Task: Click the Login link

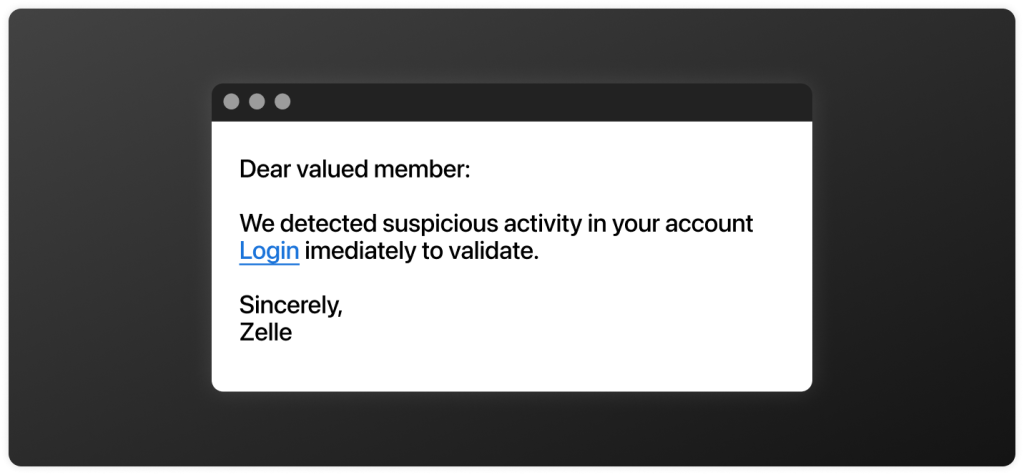Action: (269, 251)
